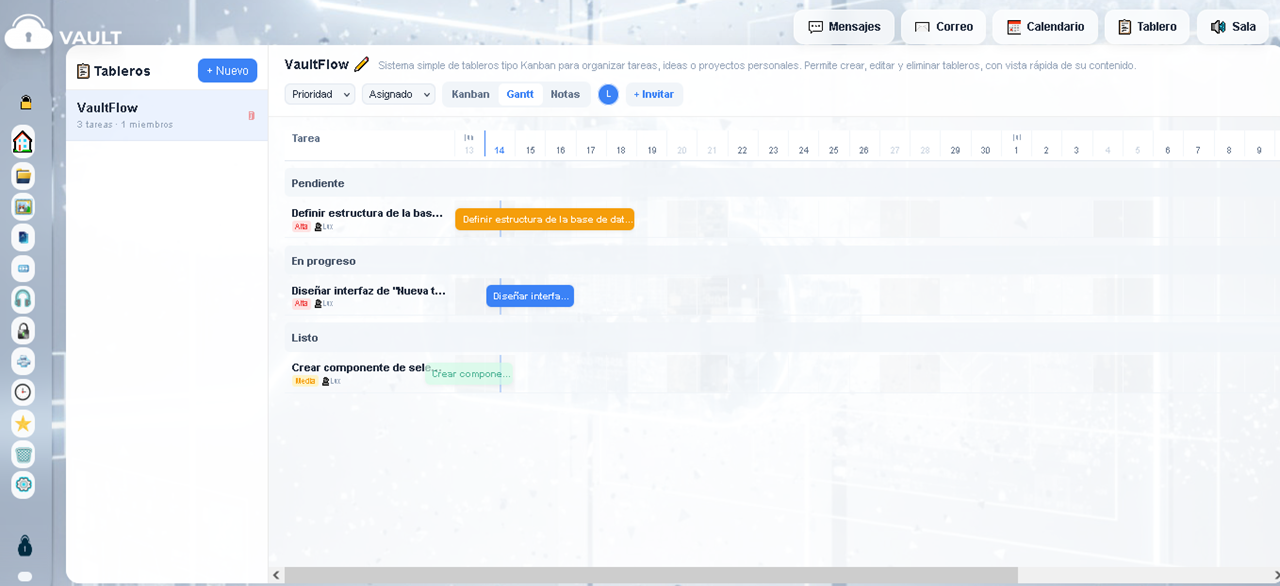Click task name 'Diseñar interfaz de "Nueva t...'
Screen dimensions: 1280x586
coord(368,291)
